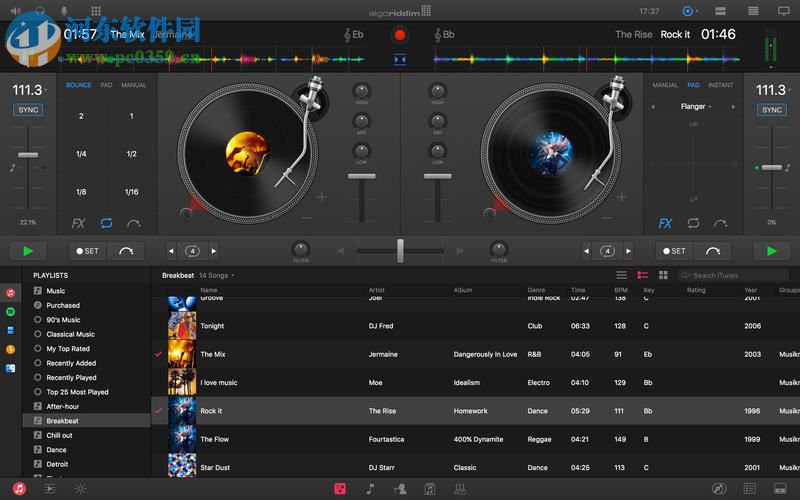Play the left deck

pyautogui.click(x=28, y=251)
